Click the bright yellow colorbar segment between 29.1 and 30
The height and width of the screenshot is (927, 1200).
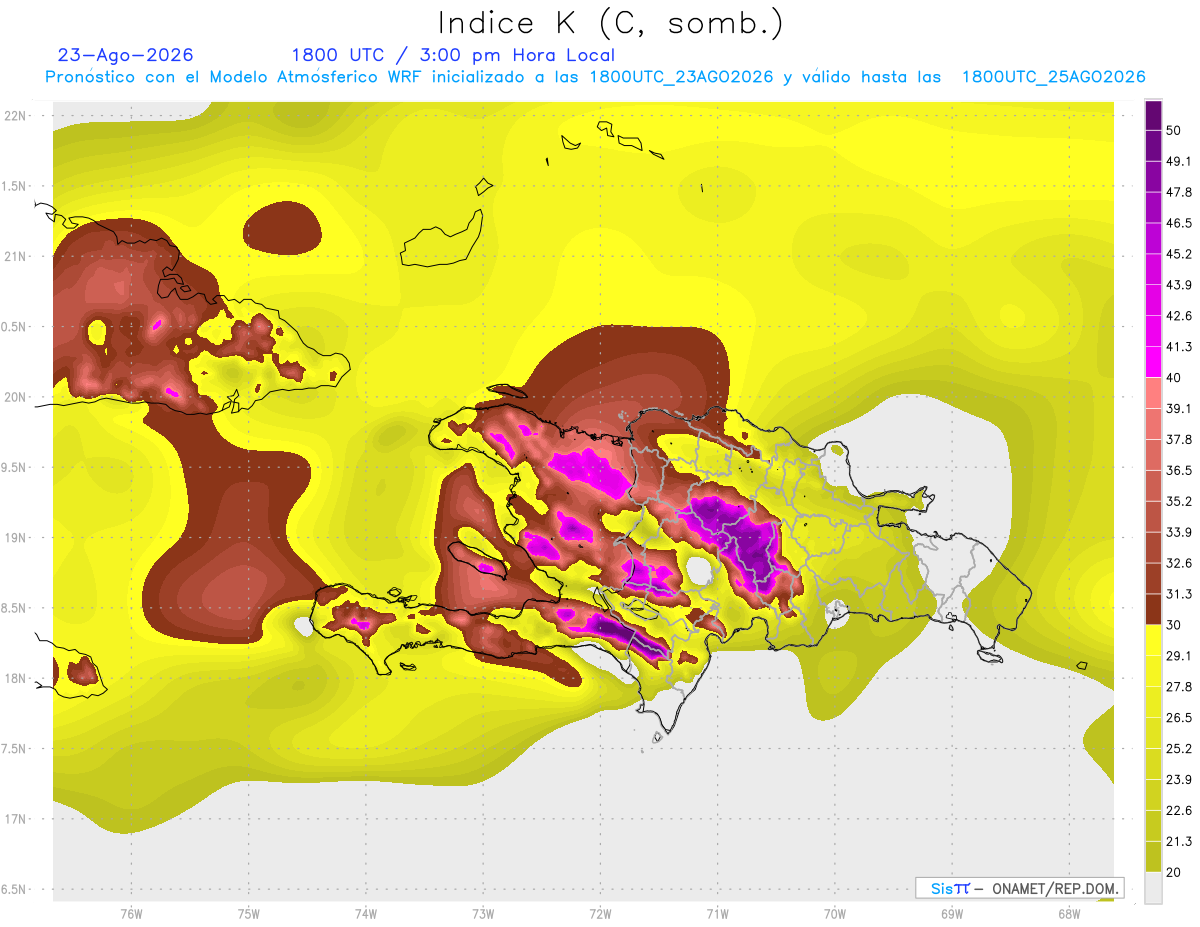click(x=1153, y=640)
